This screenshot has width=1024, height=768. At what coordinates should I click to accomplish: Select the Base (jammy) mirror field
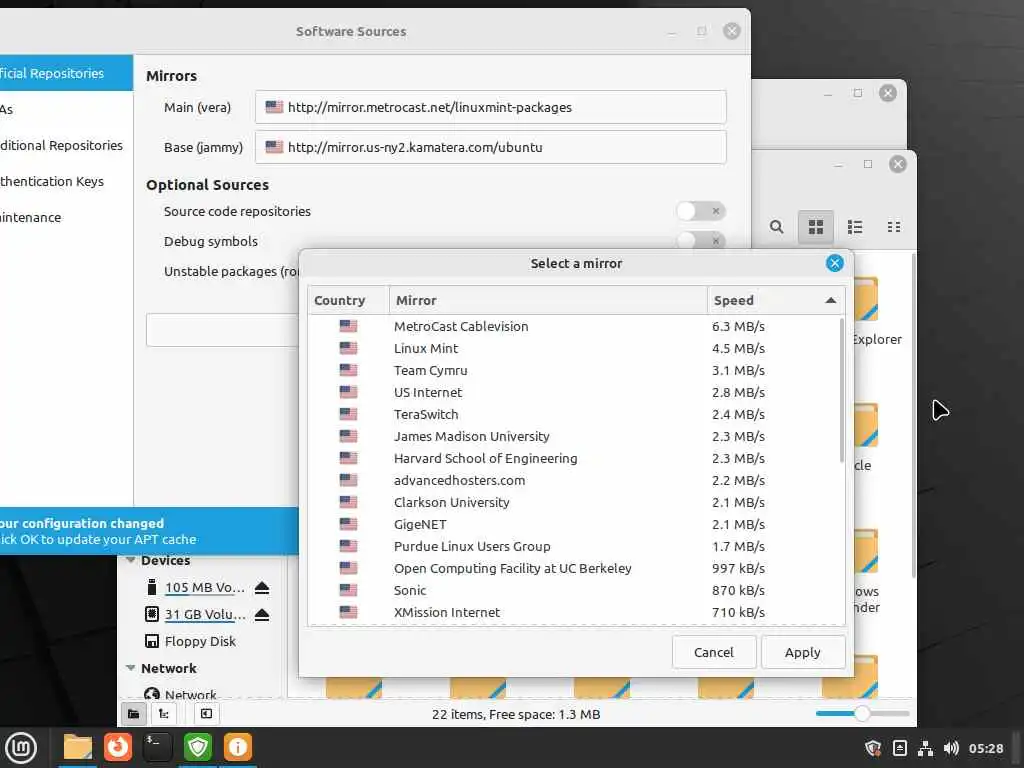point(490,147)
